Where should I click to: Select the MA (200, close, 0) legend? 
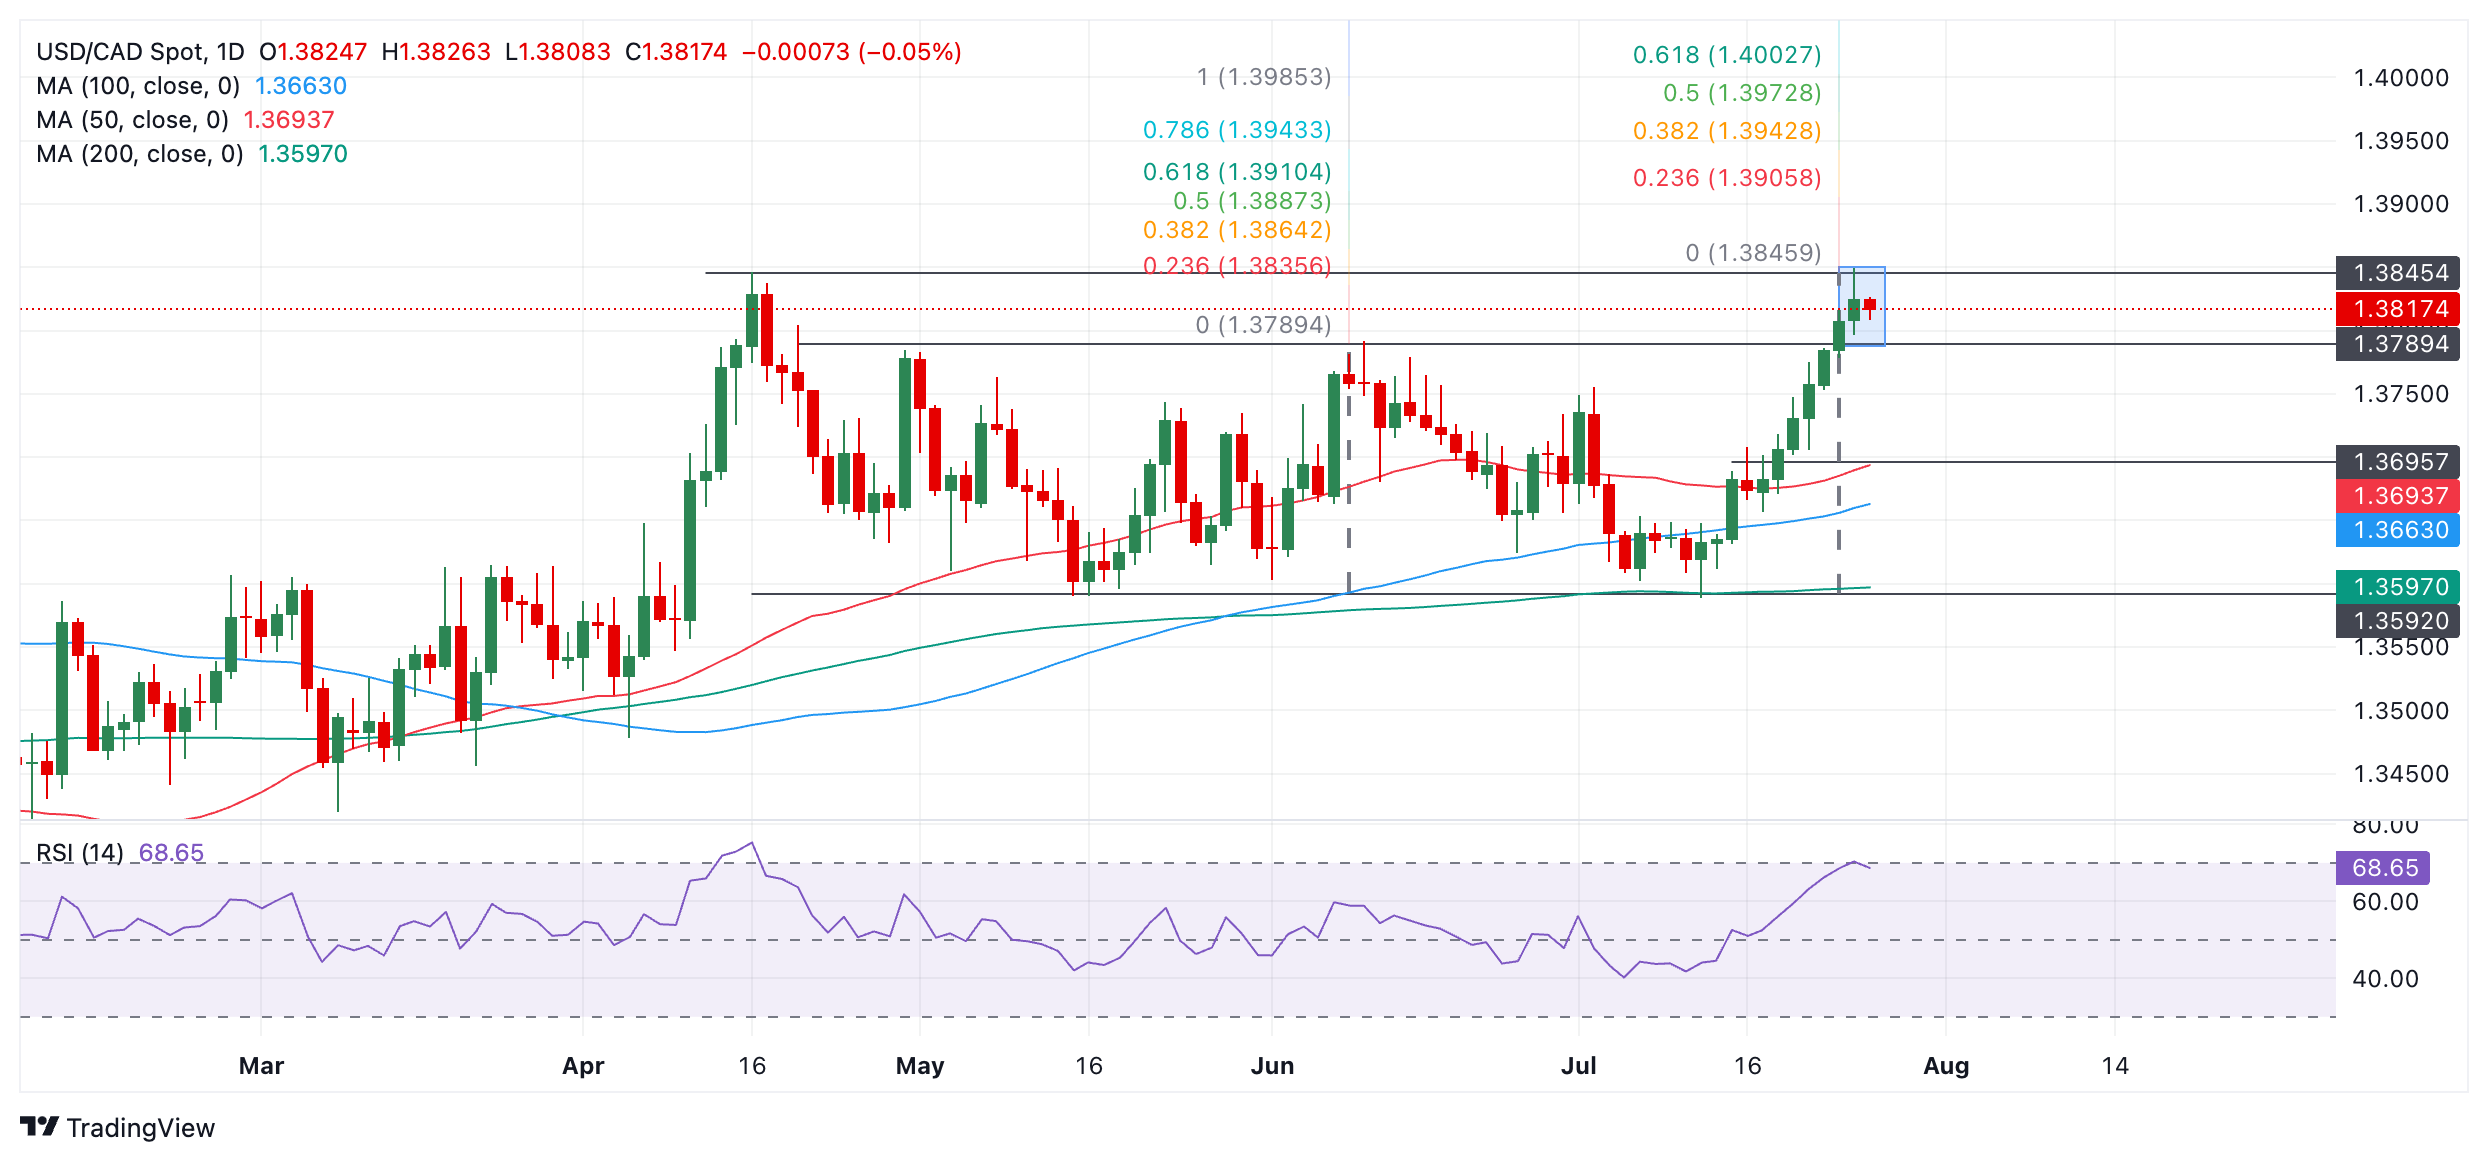click(x=140, y=154)
